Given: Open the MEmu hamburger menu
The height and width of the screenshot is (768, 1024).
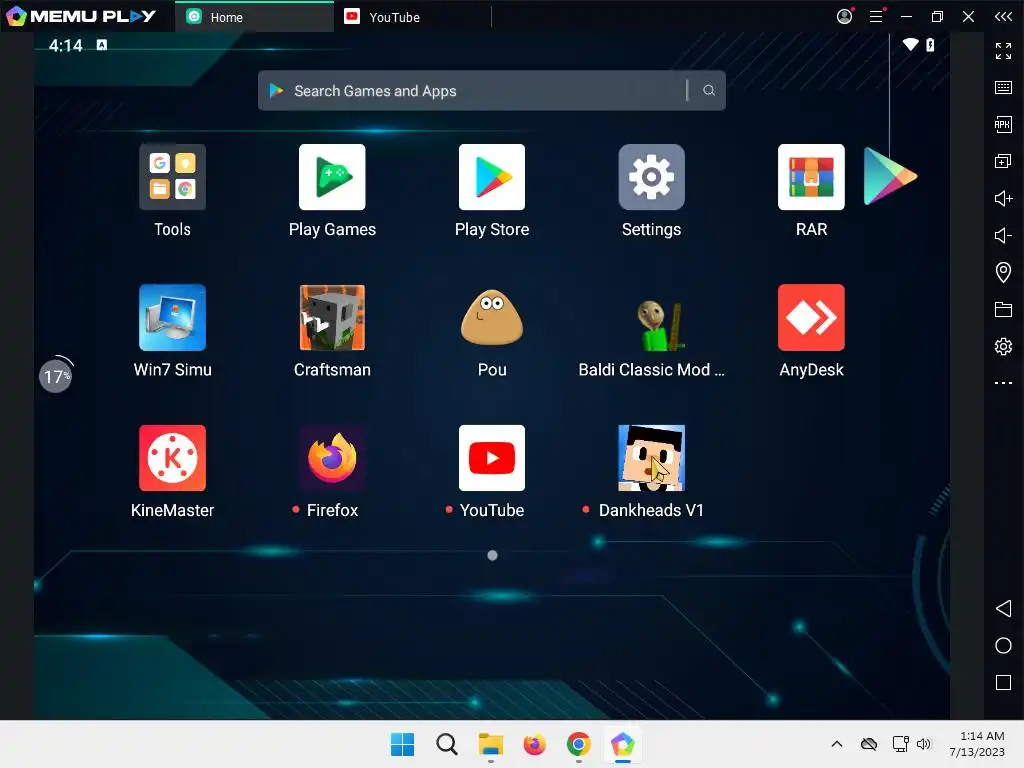Looking at the screenshot, I should point(876,16).
